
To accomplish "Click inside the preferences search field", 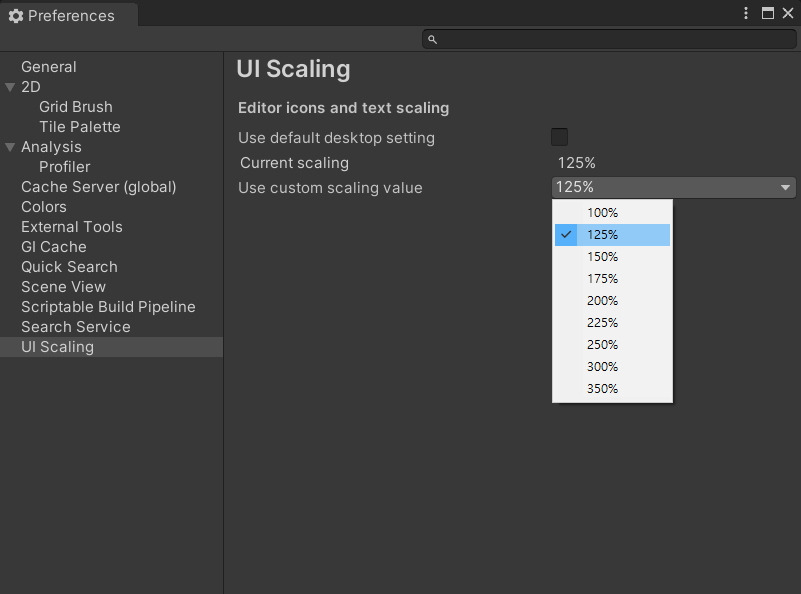I will click(x=610, y=40).
